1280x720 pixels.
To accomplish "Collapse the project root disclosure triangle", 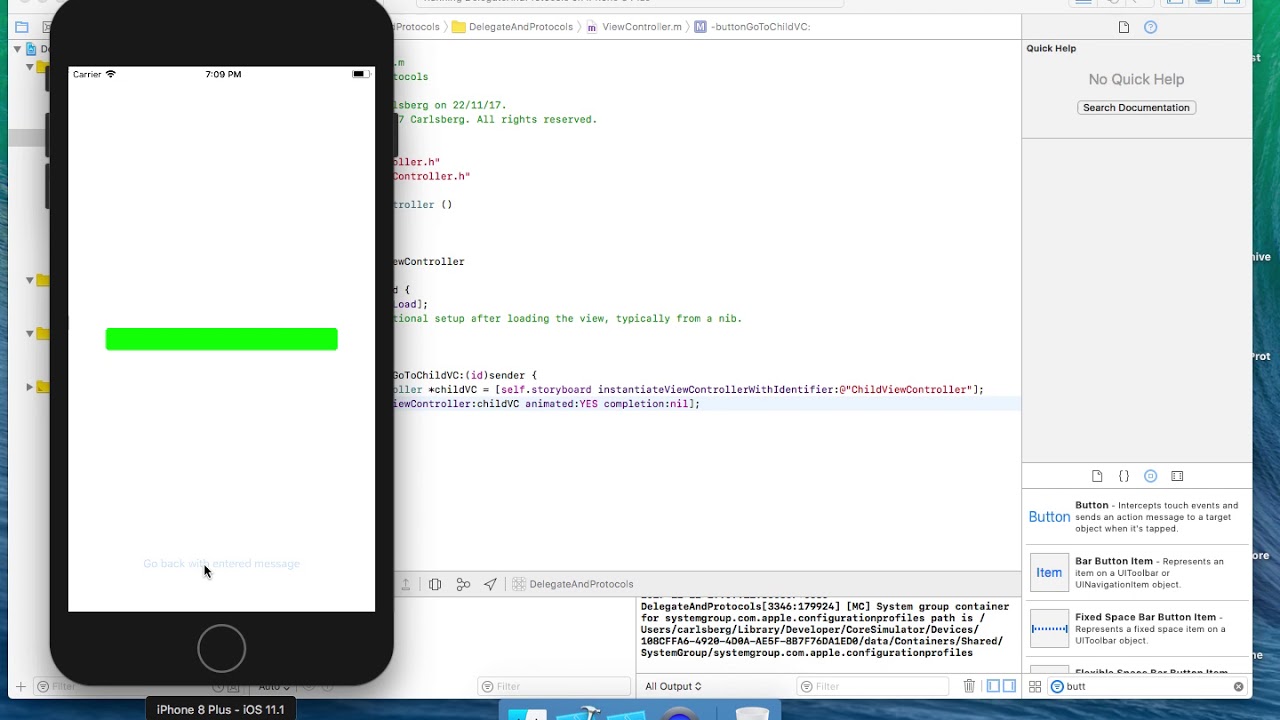I will pos(17,48).
